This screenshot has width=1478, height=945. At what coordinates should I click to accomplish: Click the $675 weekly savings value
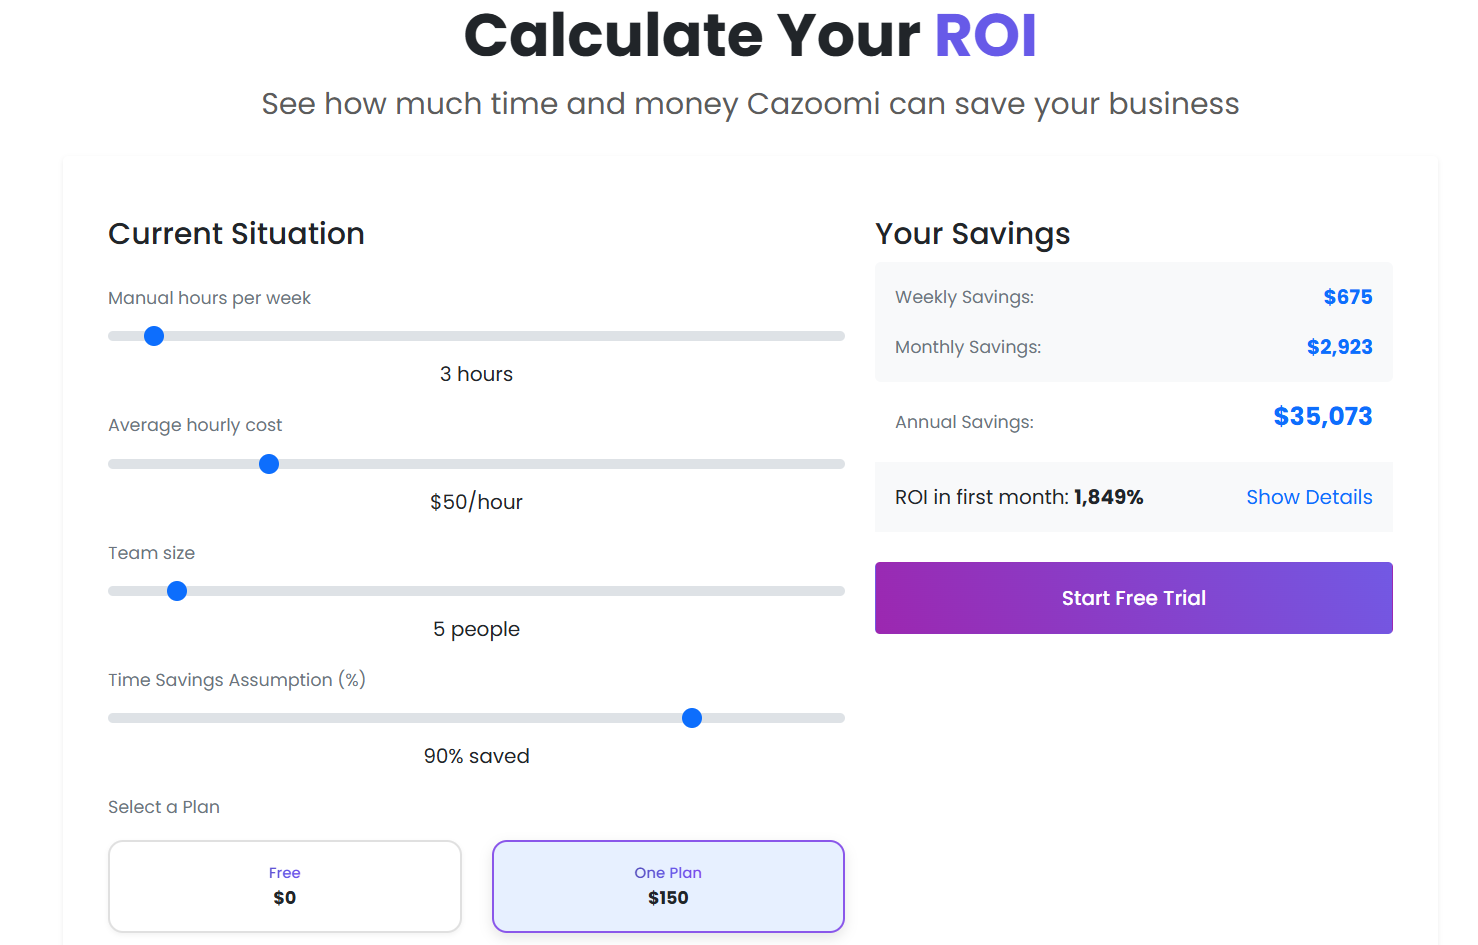1347,297
